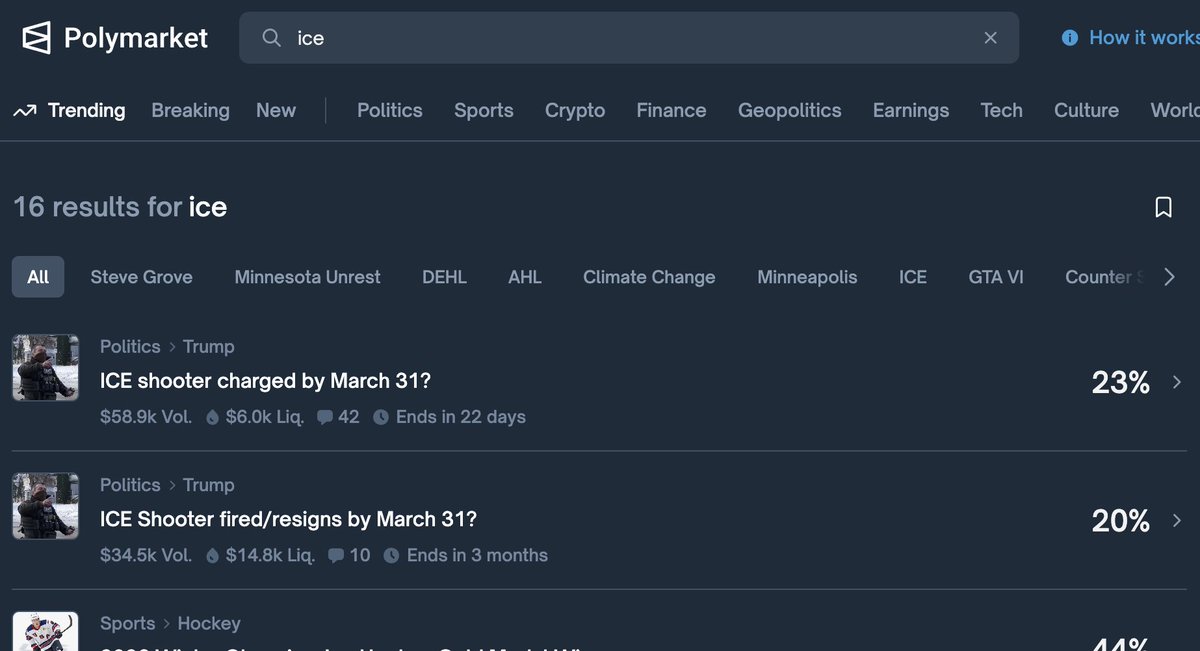1200x651 pixels.
Task: Filter results by Steve Grove
Action: coord(141,277)
